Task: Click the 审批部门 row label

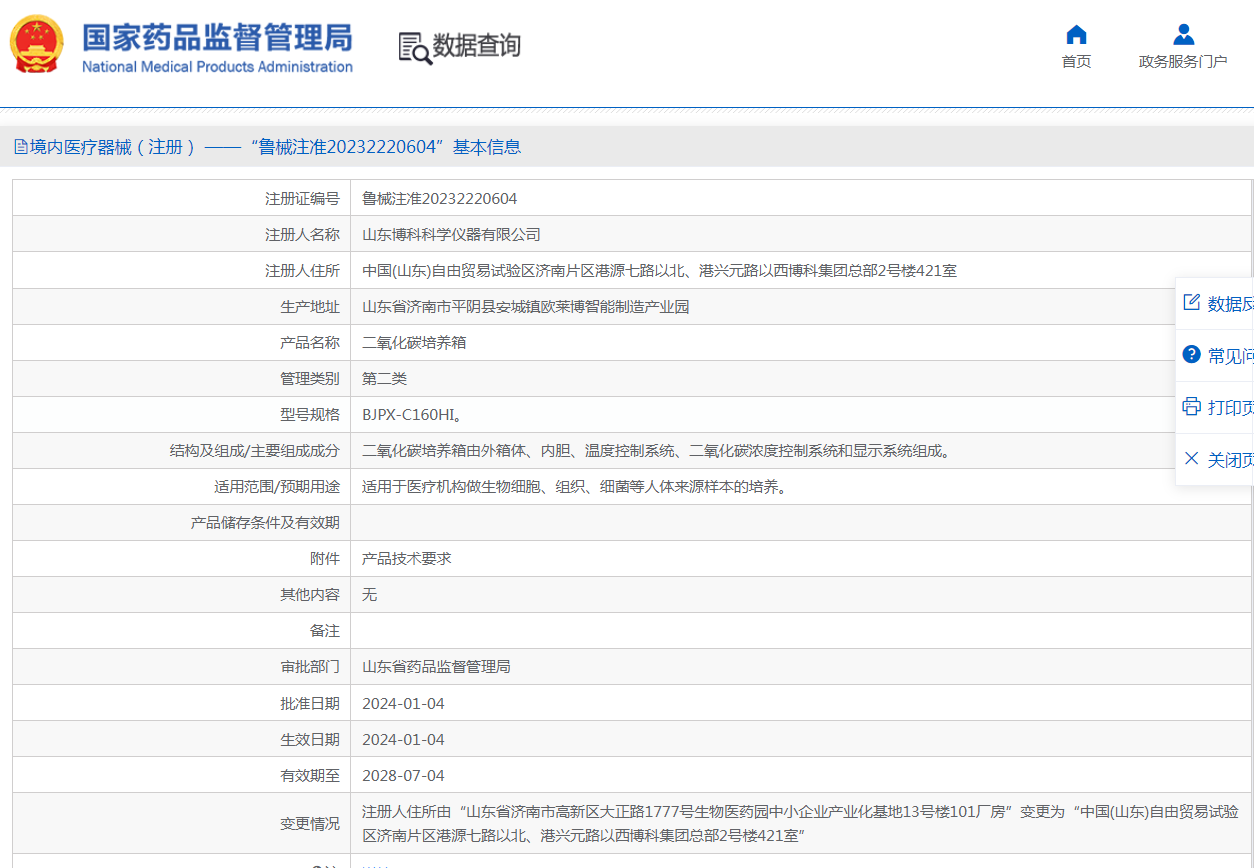Action: (310, 667)
